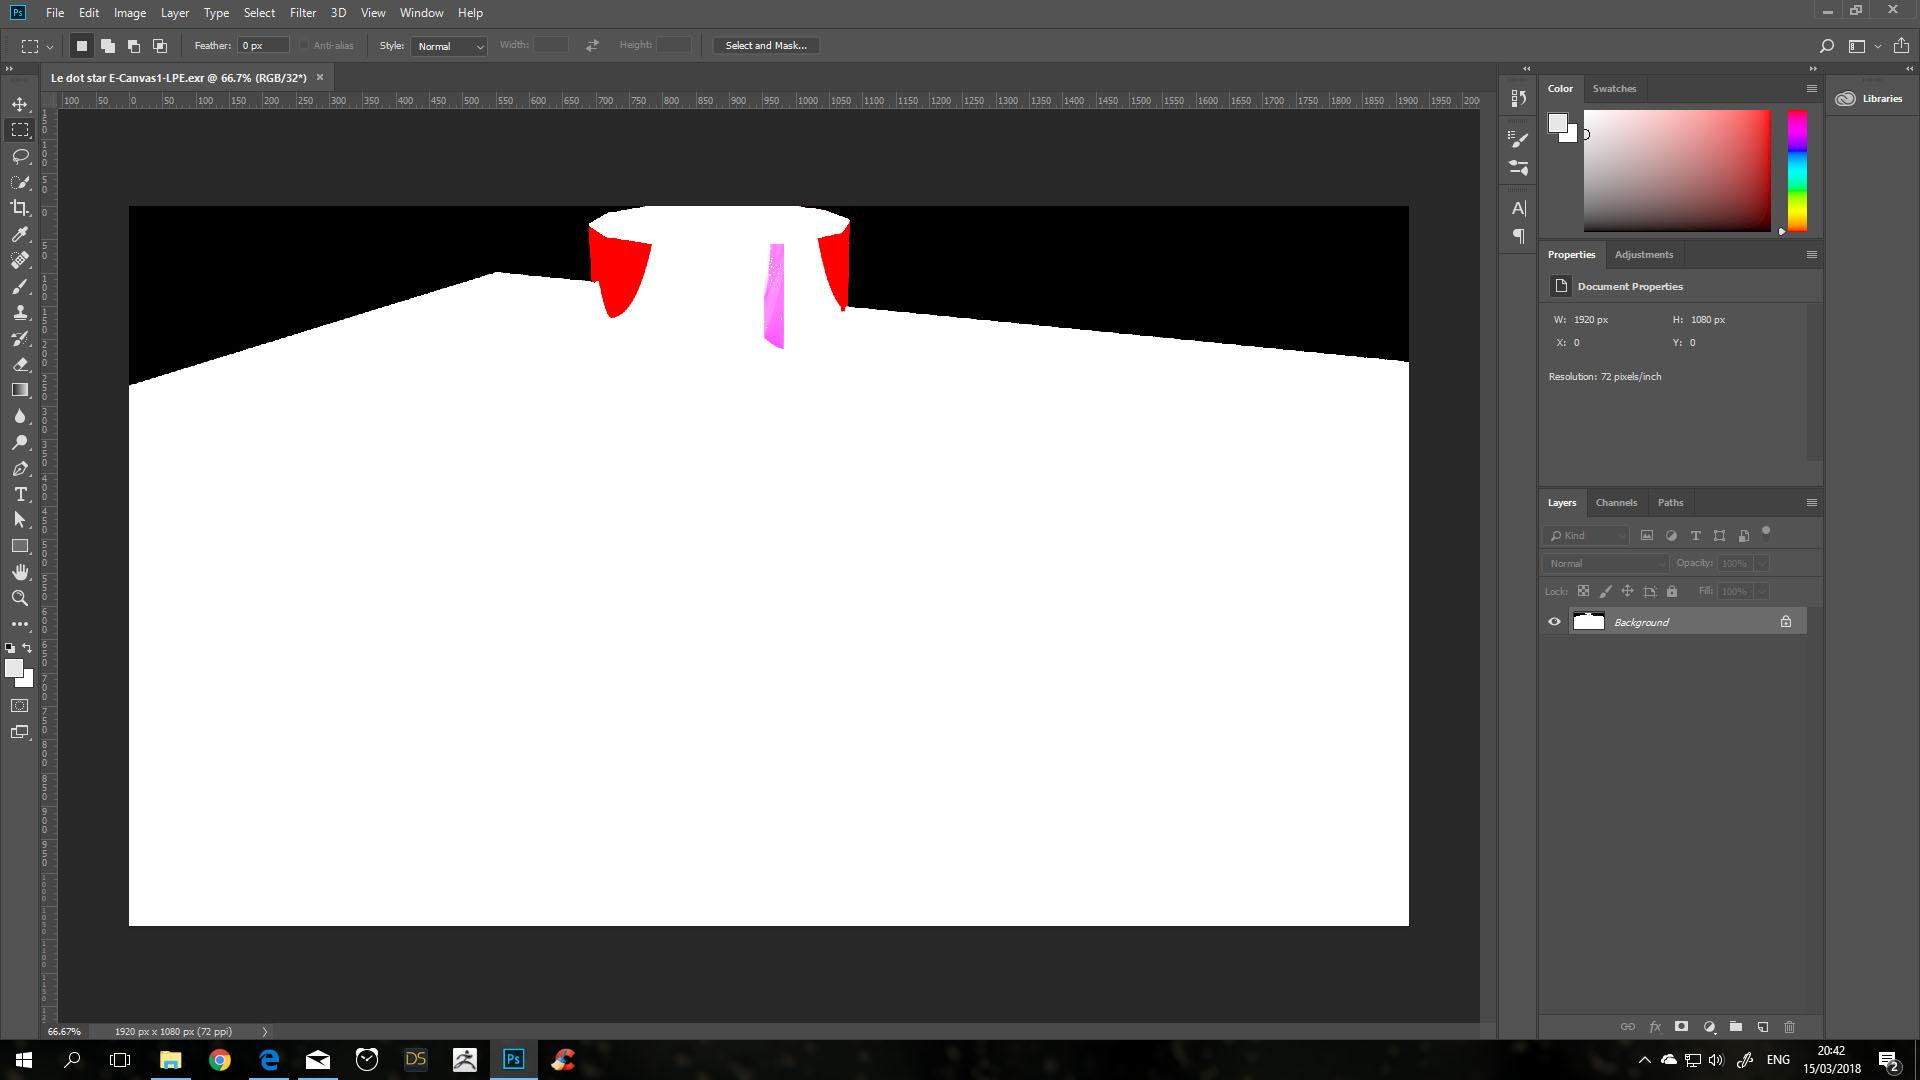
Task: Select the Move tool
Action: coord(20,104)
